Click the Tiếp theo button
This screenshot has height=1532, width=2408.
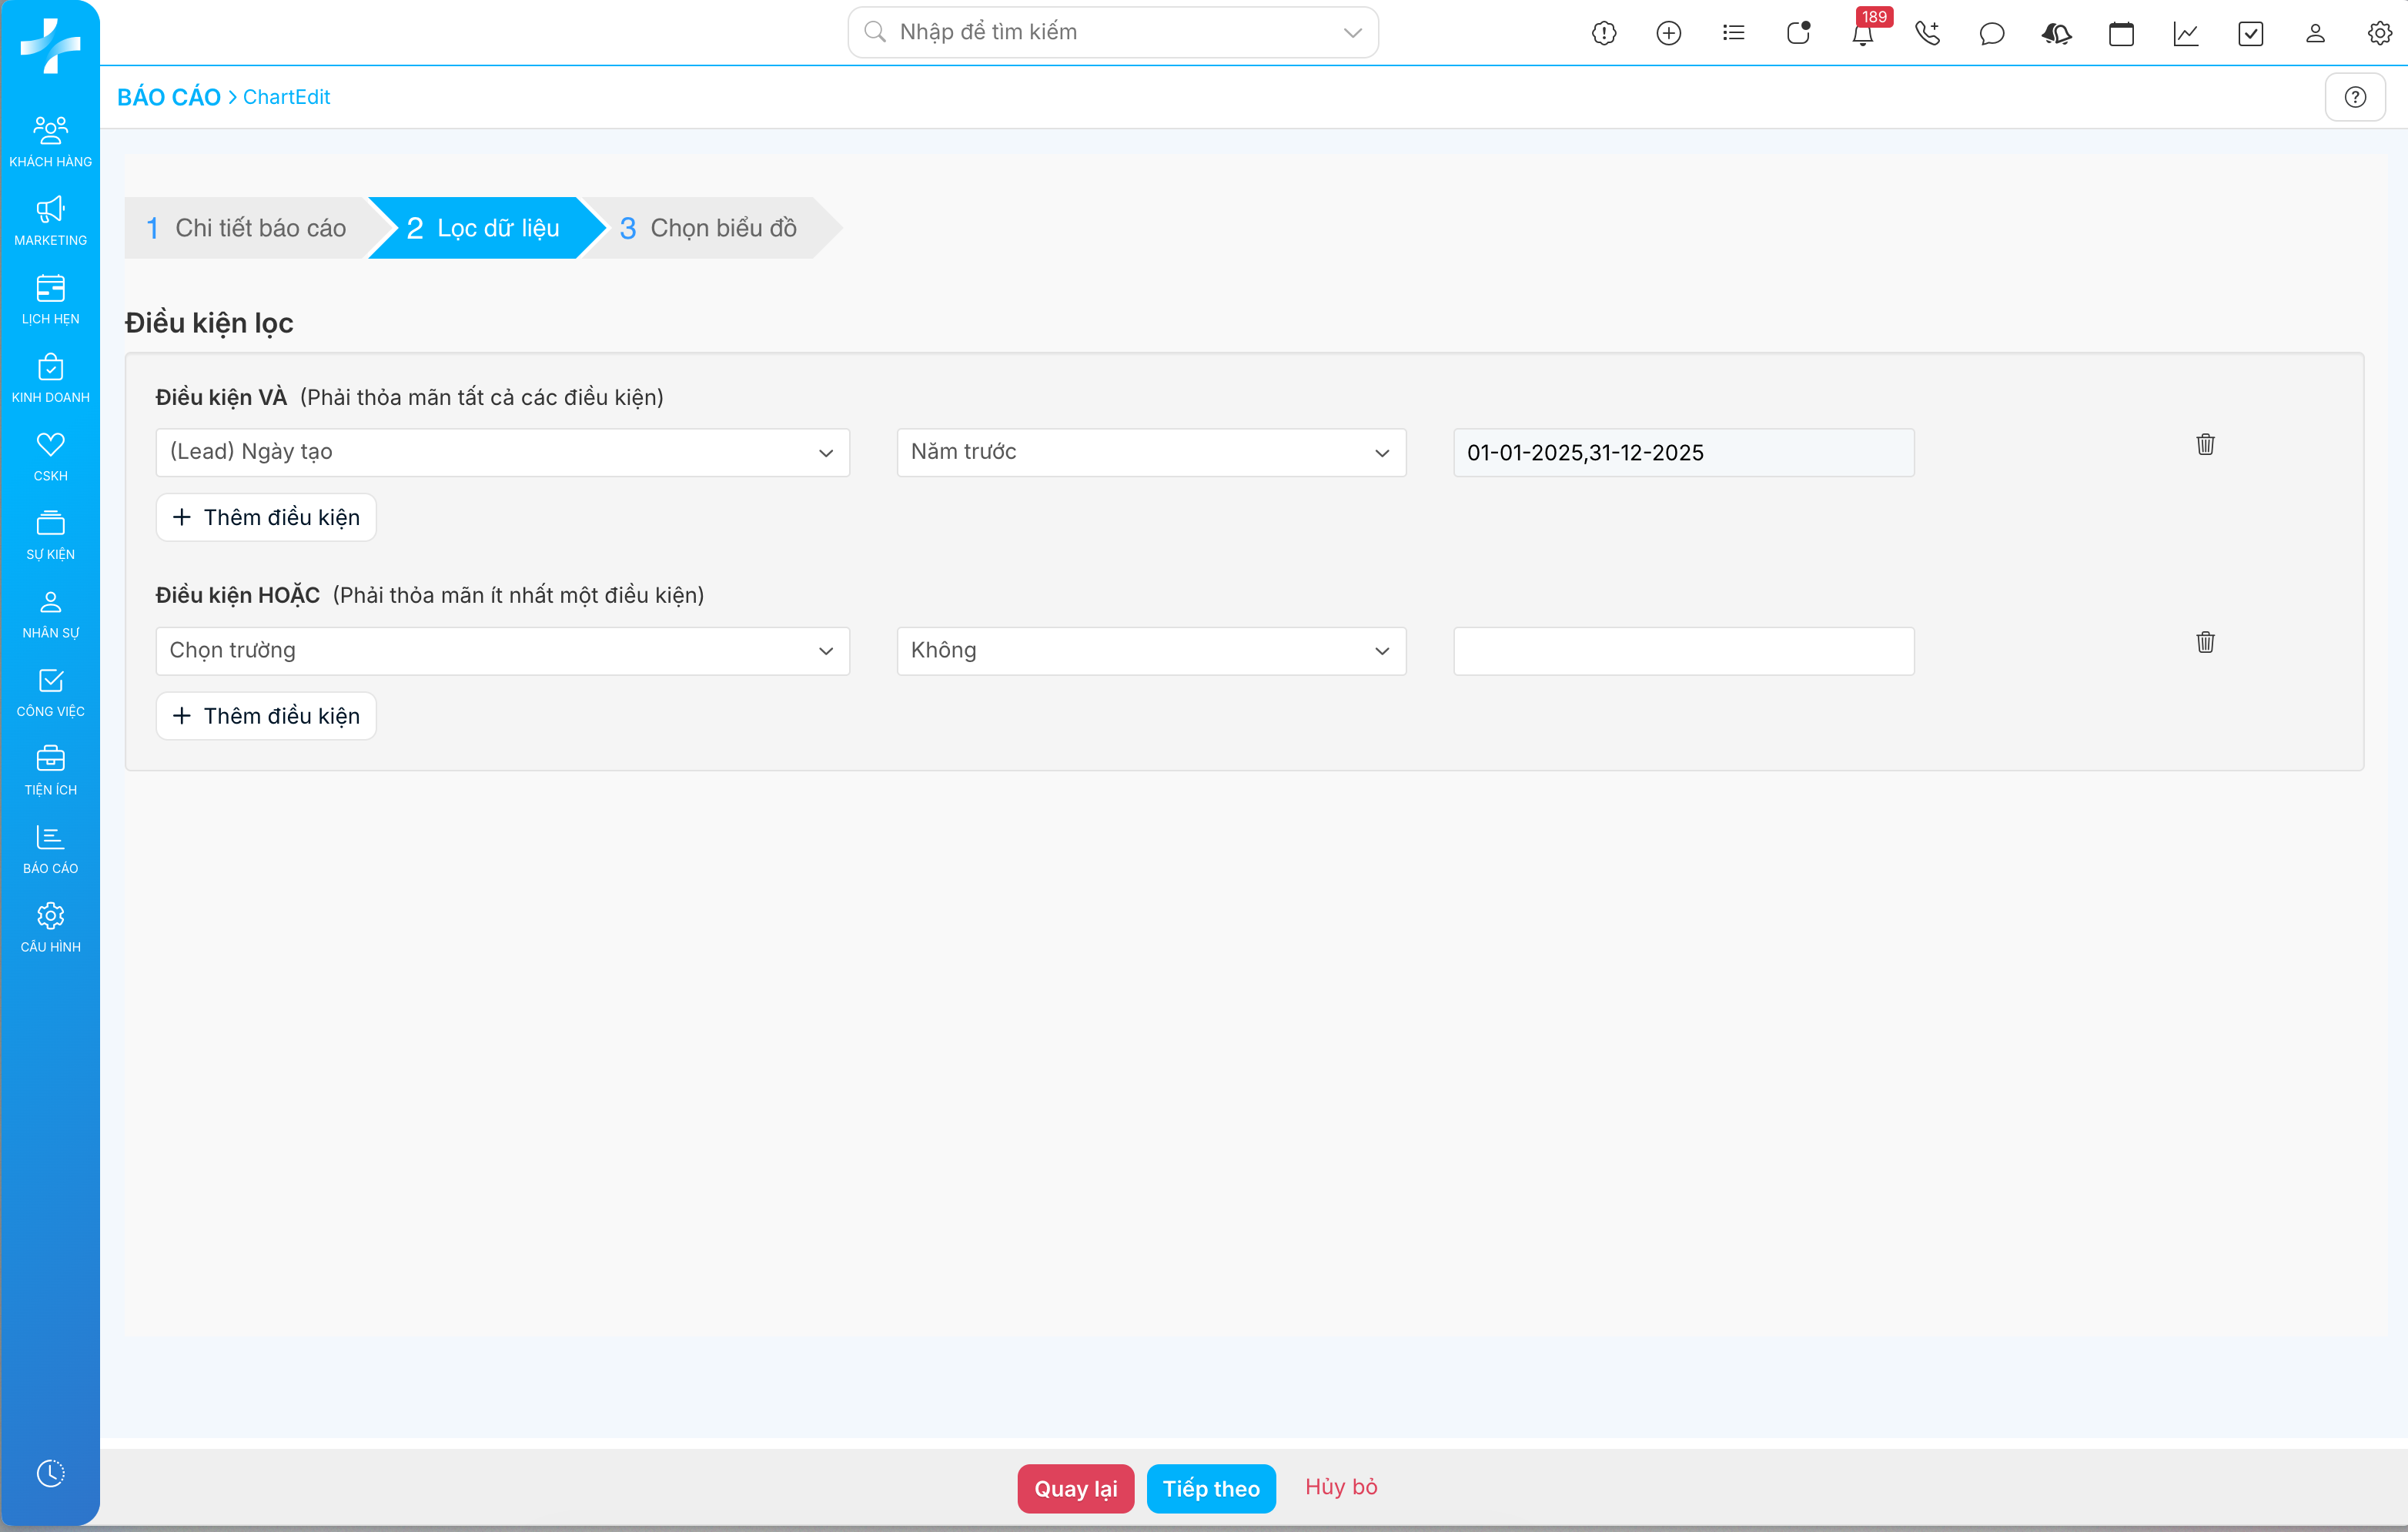1210,1488
